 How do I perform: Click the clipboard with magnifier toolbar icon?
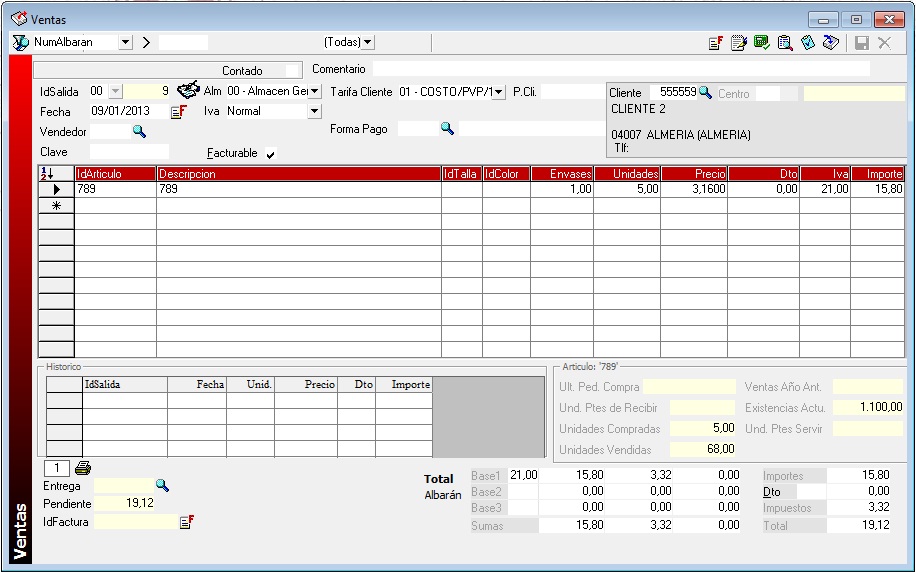point(785,43)
